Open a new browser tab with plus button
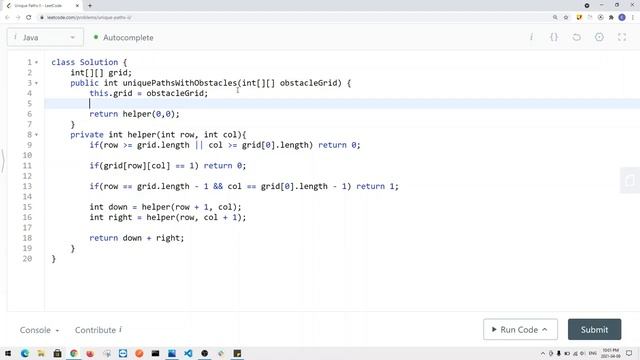This screenshot has width=640, height=360. (90, 6)
